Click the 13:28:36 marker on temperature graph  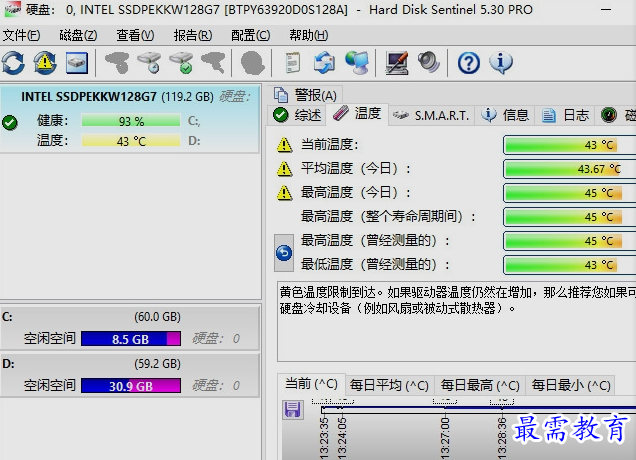502,438
